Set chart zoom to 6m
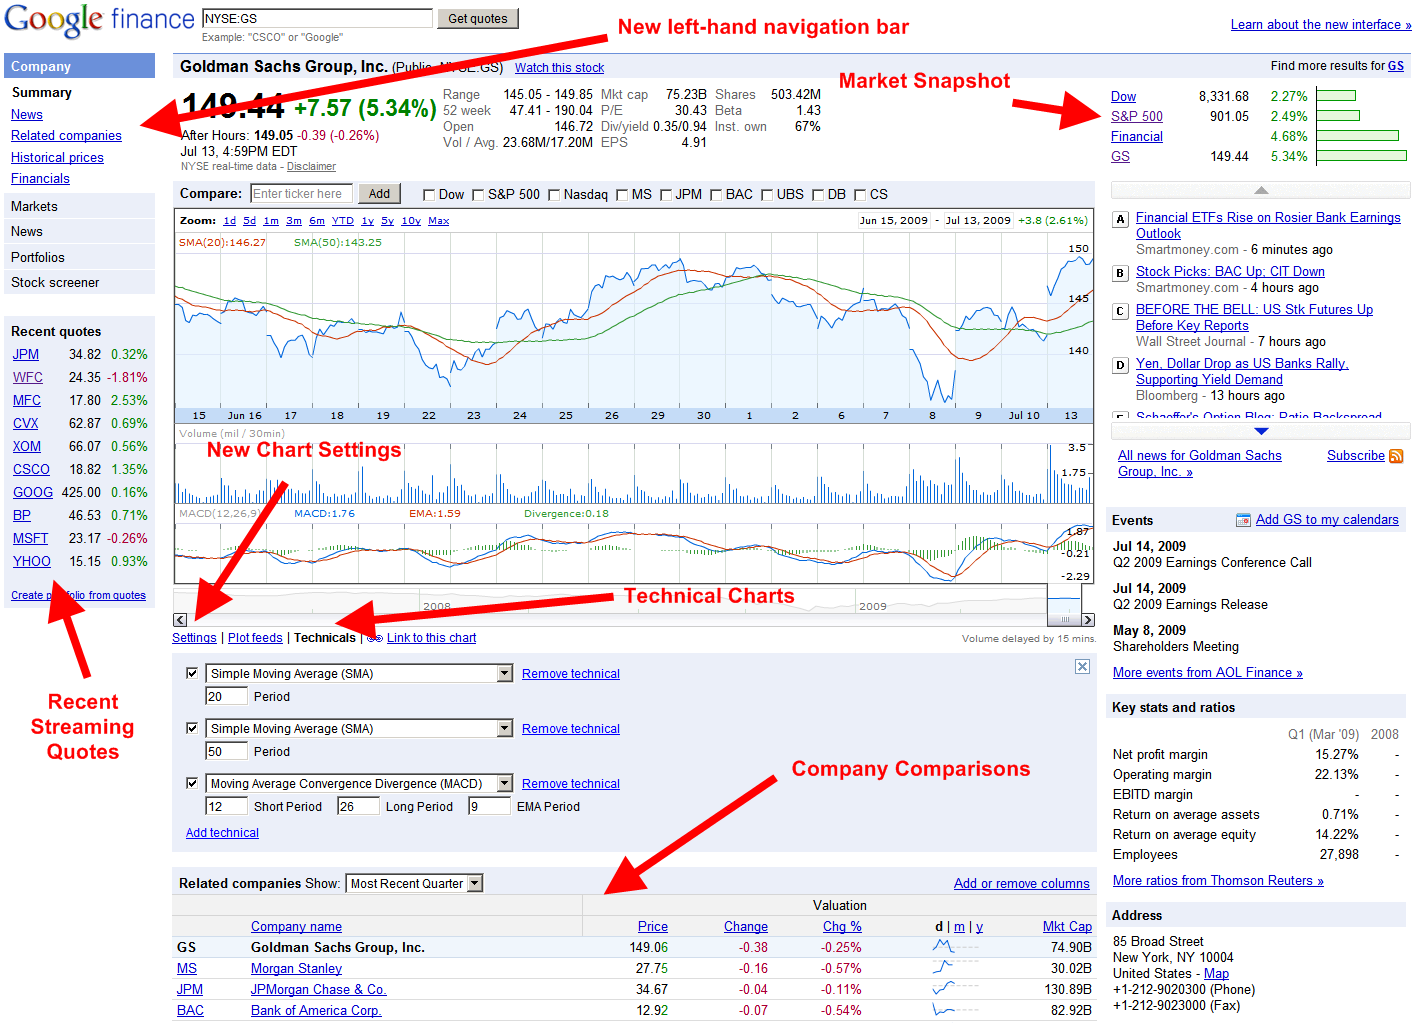This screenshot has height=1023, width=1418. click(x=317, y=221)
